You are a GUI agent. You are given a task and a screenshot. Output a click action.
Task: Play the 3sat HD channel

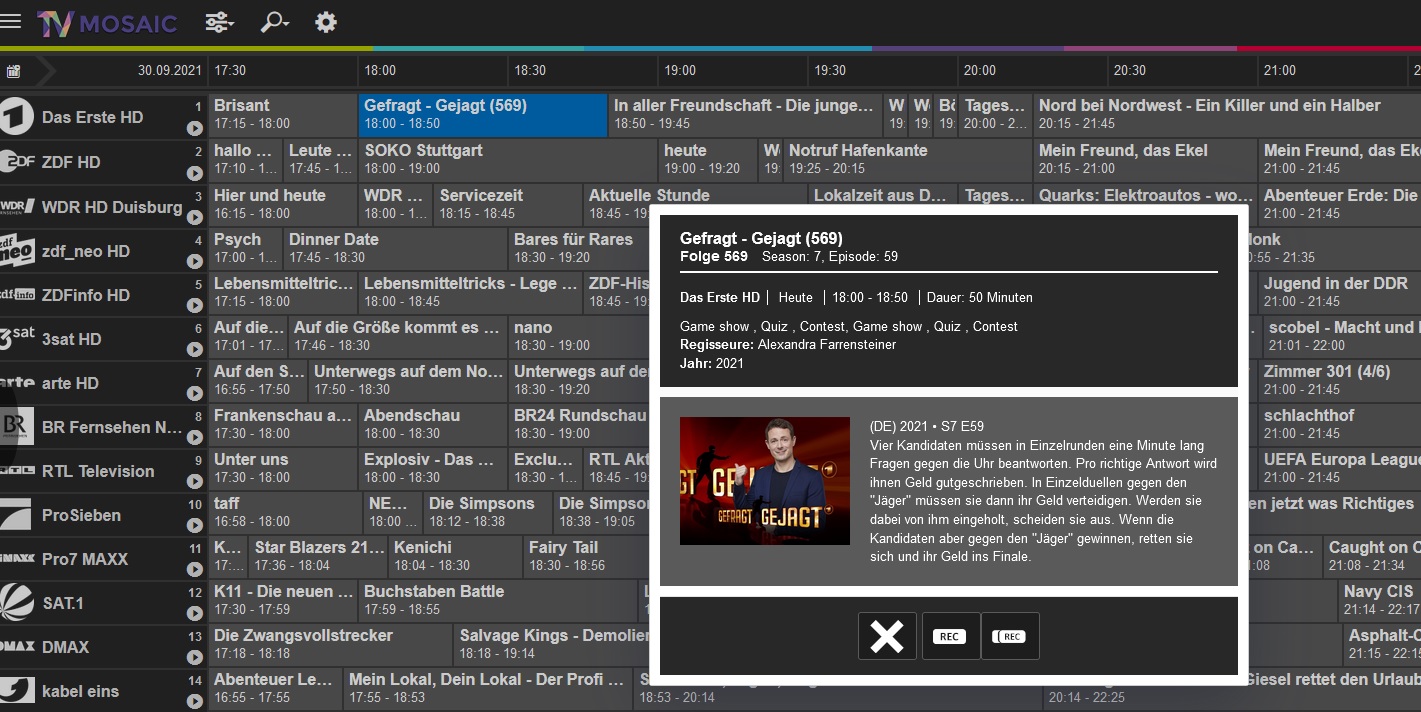pyautogui.click(x=194, y=349)
